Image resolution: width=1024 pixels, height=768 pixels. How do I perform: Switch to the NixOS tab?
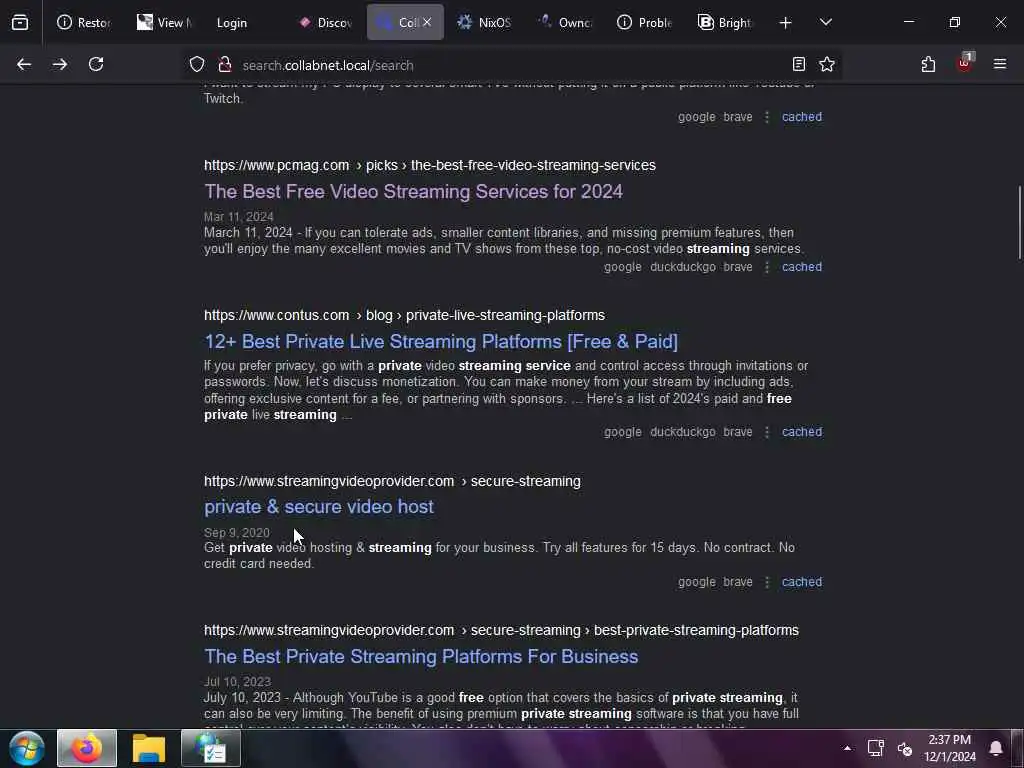(x=485, y=23)
